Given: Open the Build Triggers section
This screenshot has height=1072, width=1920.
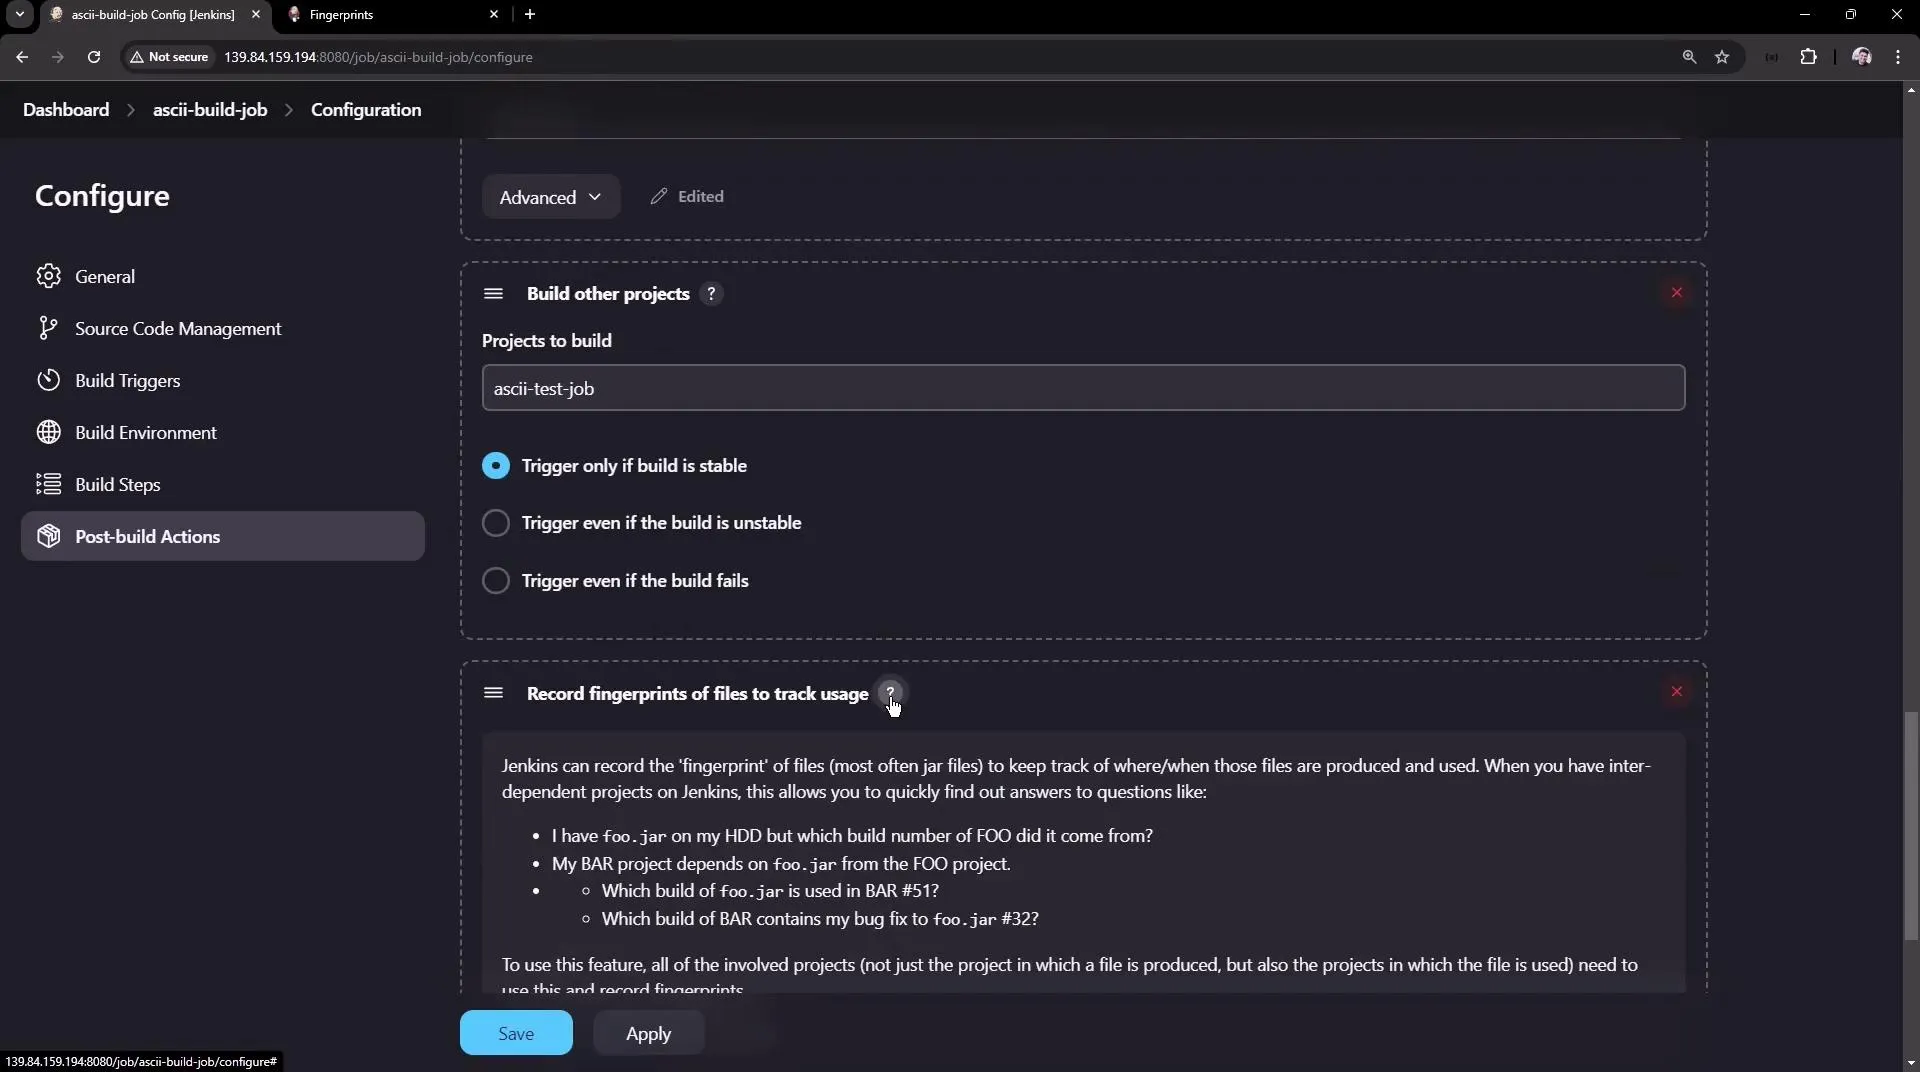Looking at the screenshot, I should coord(130,380).
